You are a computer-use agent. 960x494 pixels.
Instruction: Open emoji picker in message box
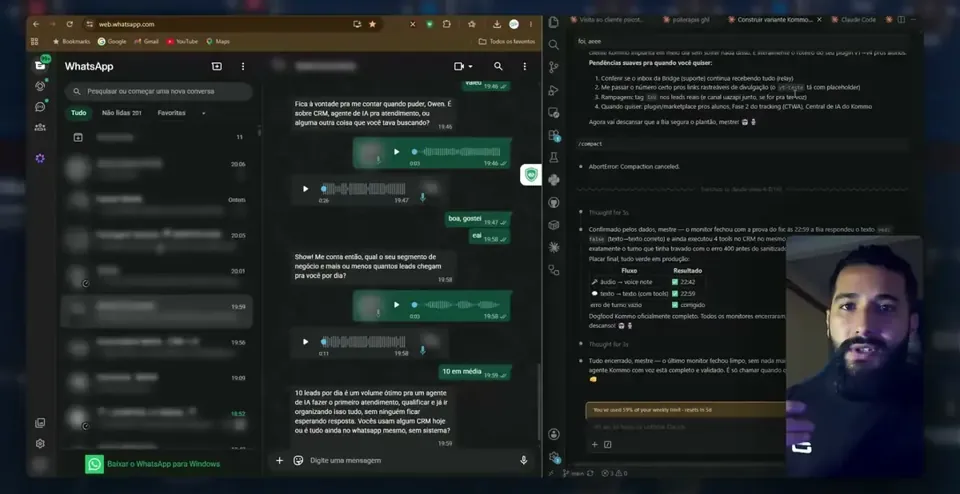tap(298, 460)
